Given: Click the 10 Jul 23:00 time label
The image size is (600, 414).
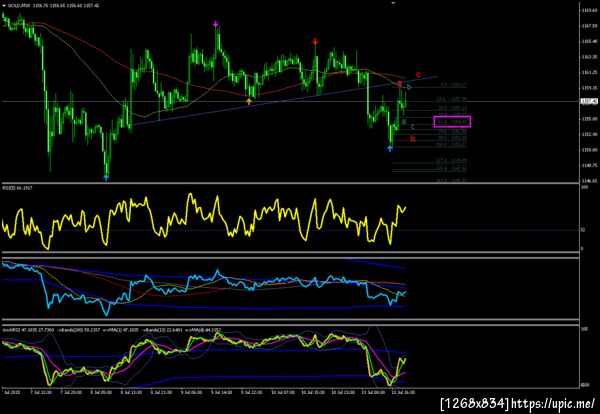Looking at the screenshot, I should pyautogui.click(x=343, y=392).
